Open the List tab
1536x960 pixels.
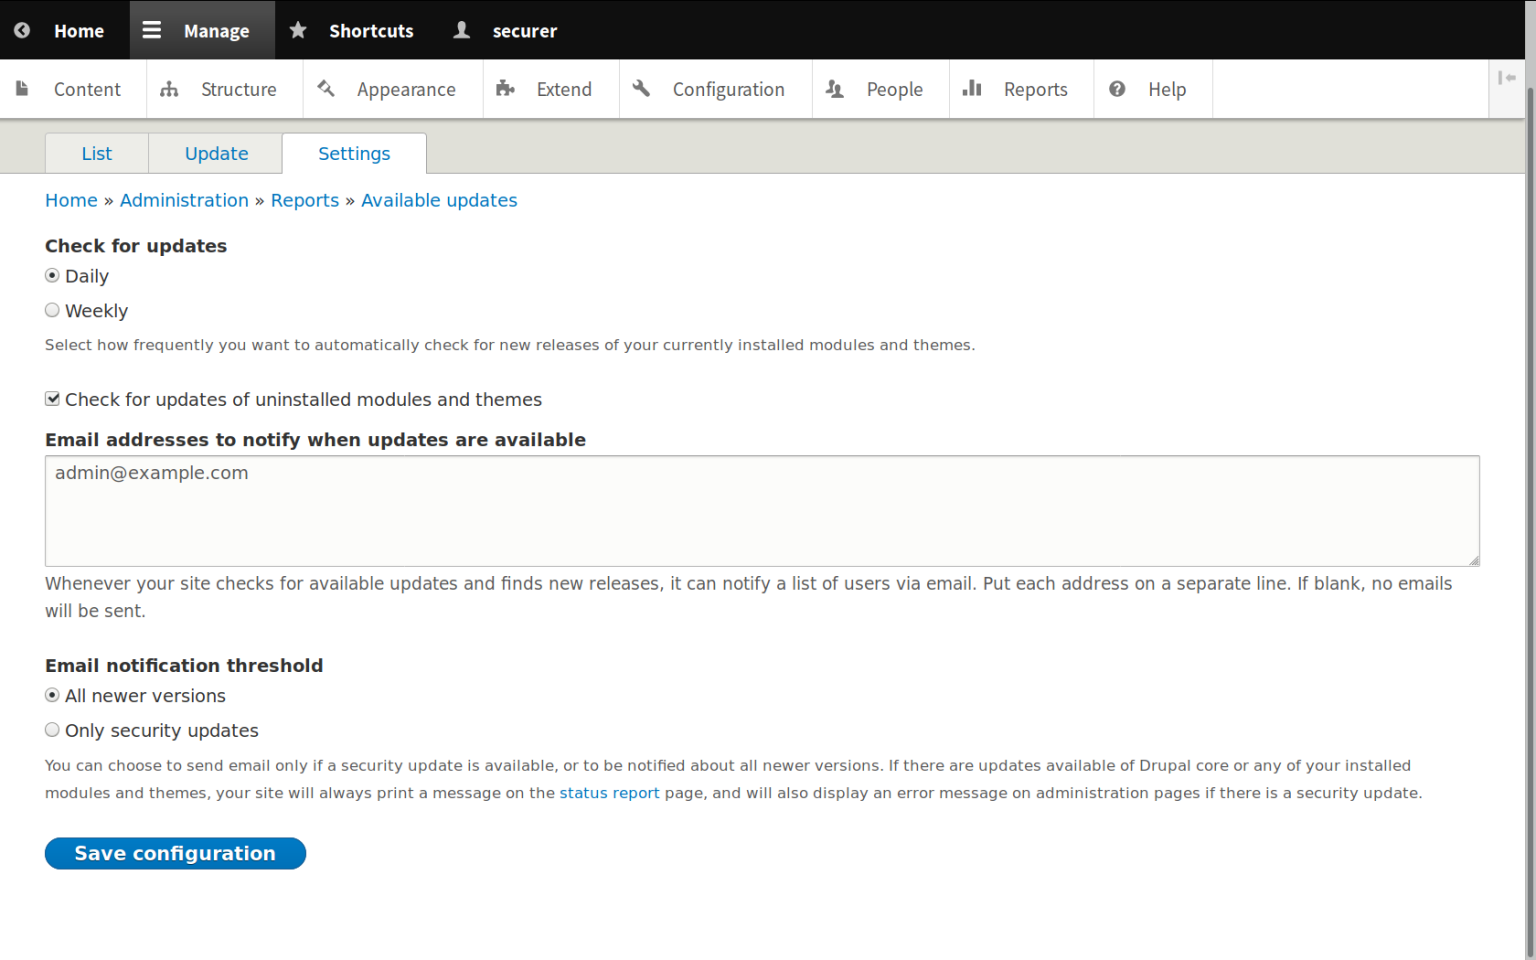pyautogui.click(x=96, y=153)
